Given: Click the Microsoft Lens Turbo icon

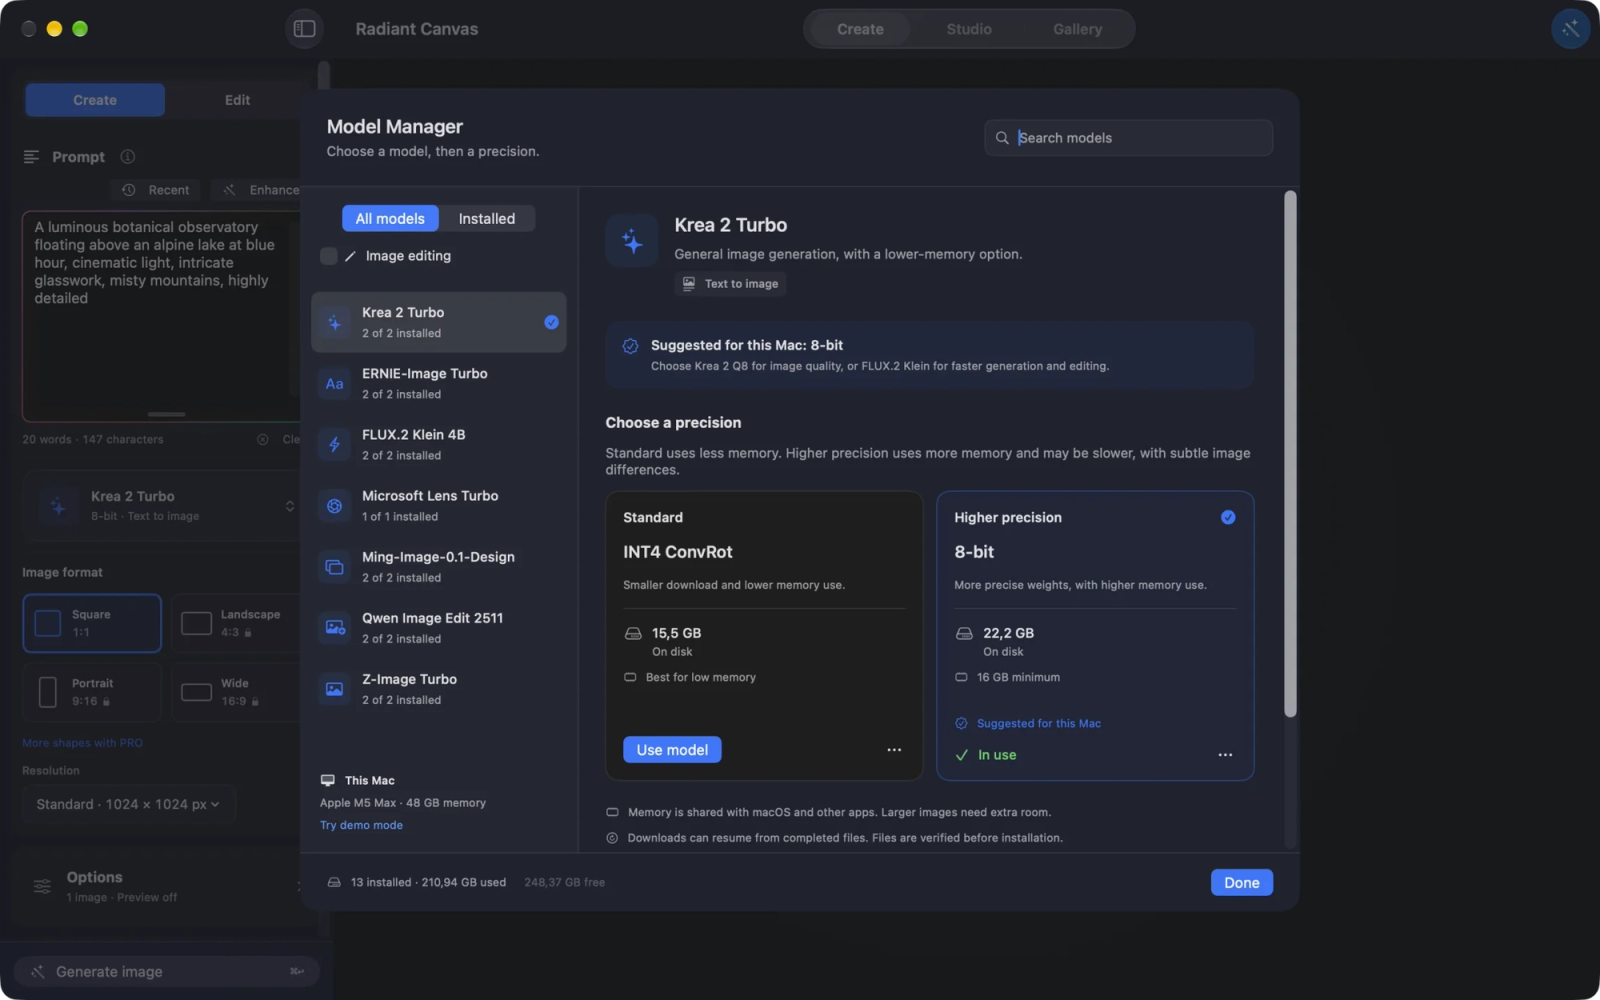Looking at the screenshot, I should coord(334,506).
